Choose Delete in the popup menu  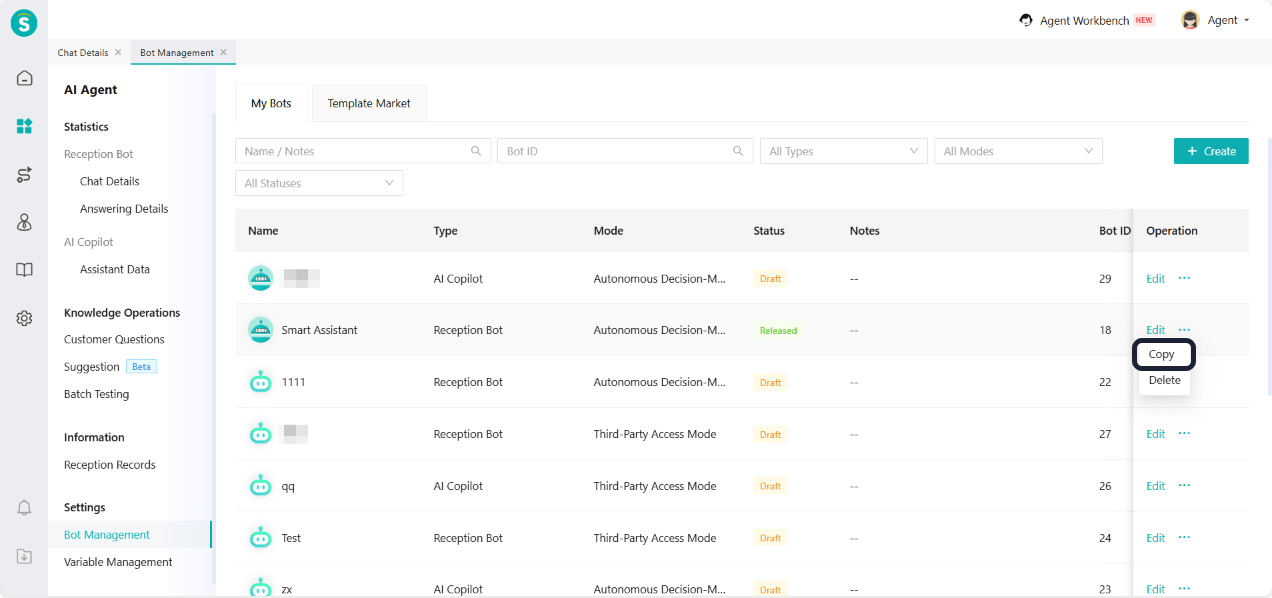click(x=1164, y=381)
